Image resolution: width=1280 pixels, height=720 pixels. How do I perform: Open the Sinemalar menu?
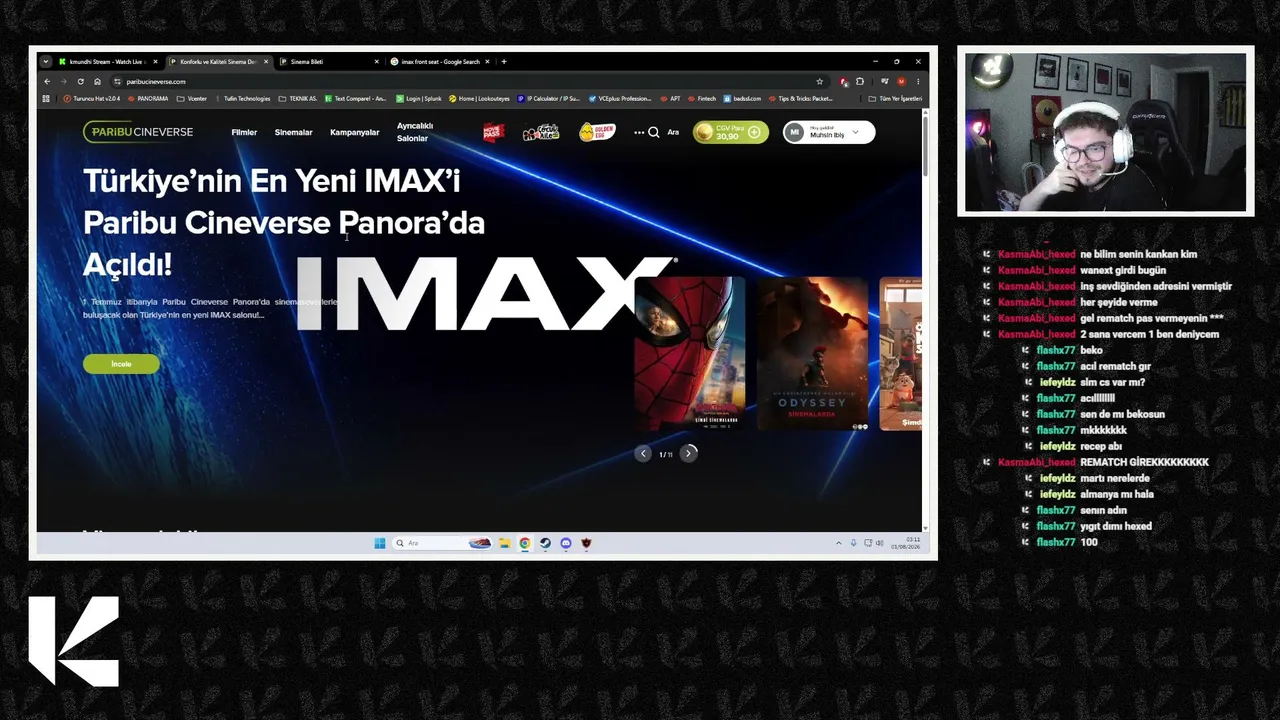click(294, 132)
